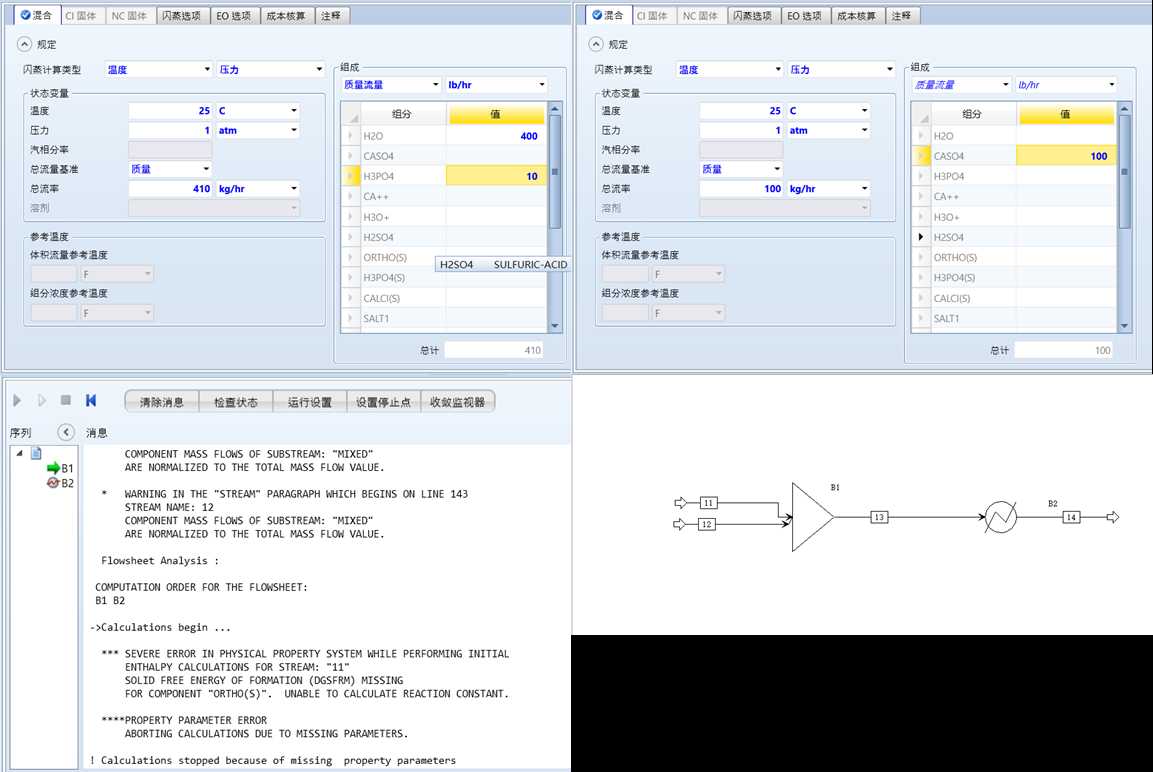Switch to 闪蒸选项 tab in left panel
Screen dimensions: 1153x772
183,16
